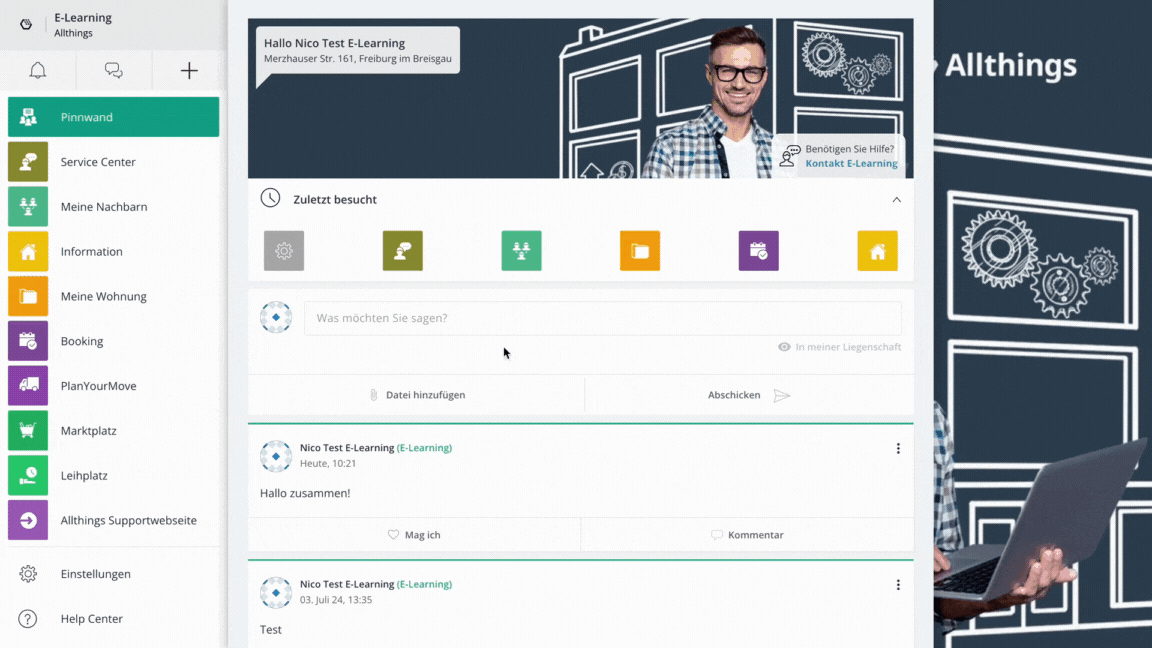Click the plus icon to create new
The height and width of the screenshot is (648, 1152).
[189, 71]
